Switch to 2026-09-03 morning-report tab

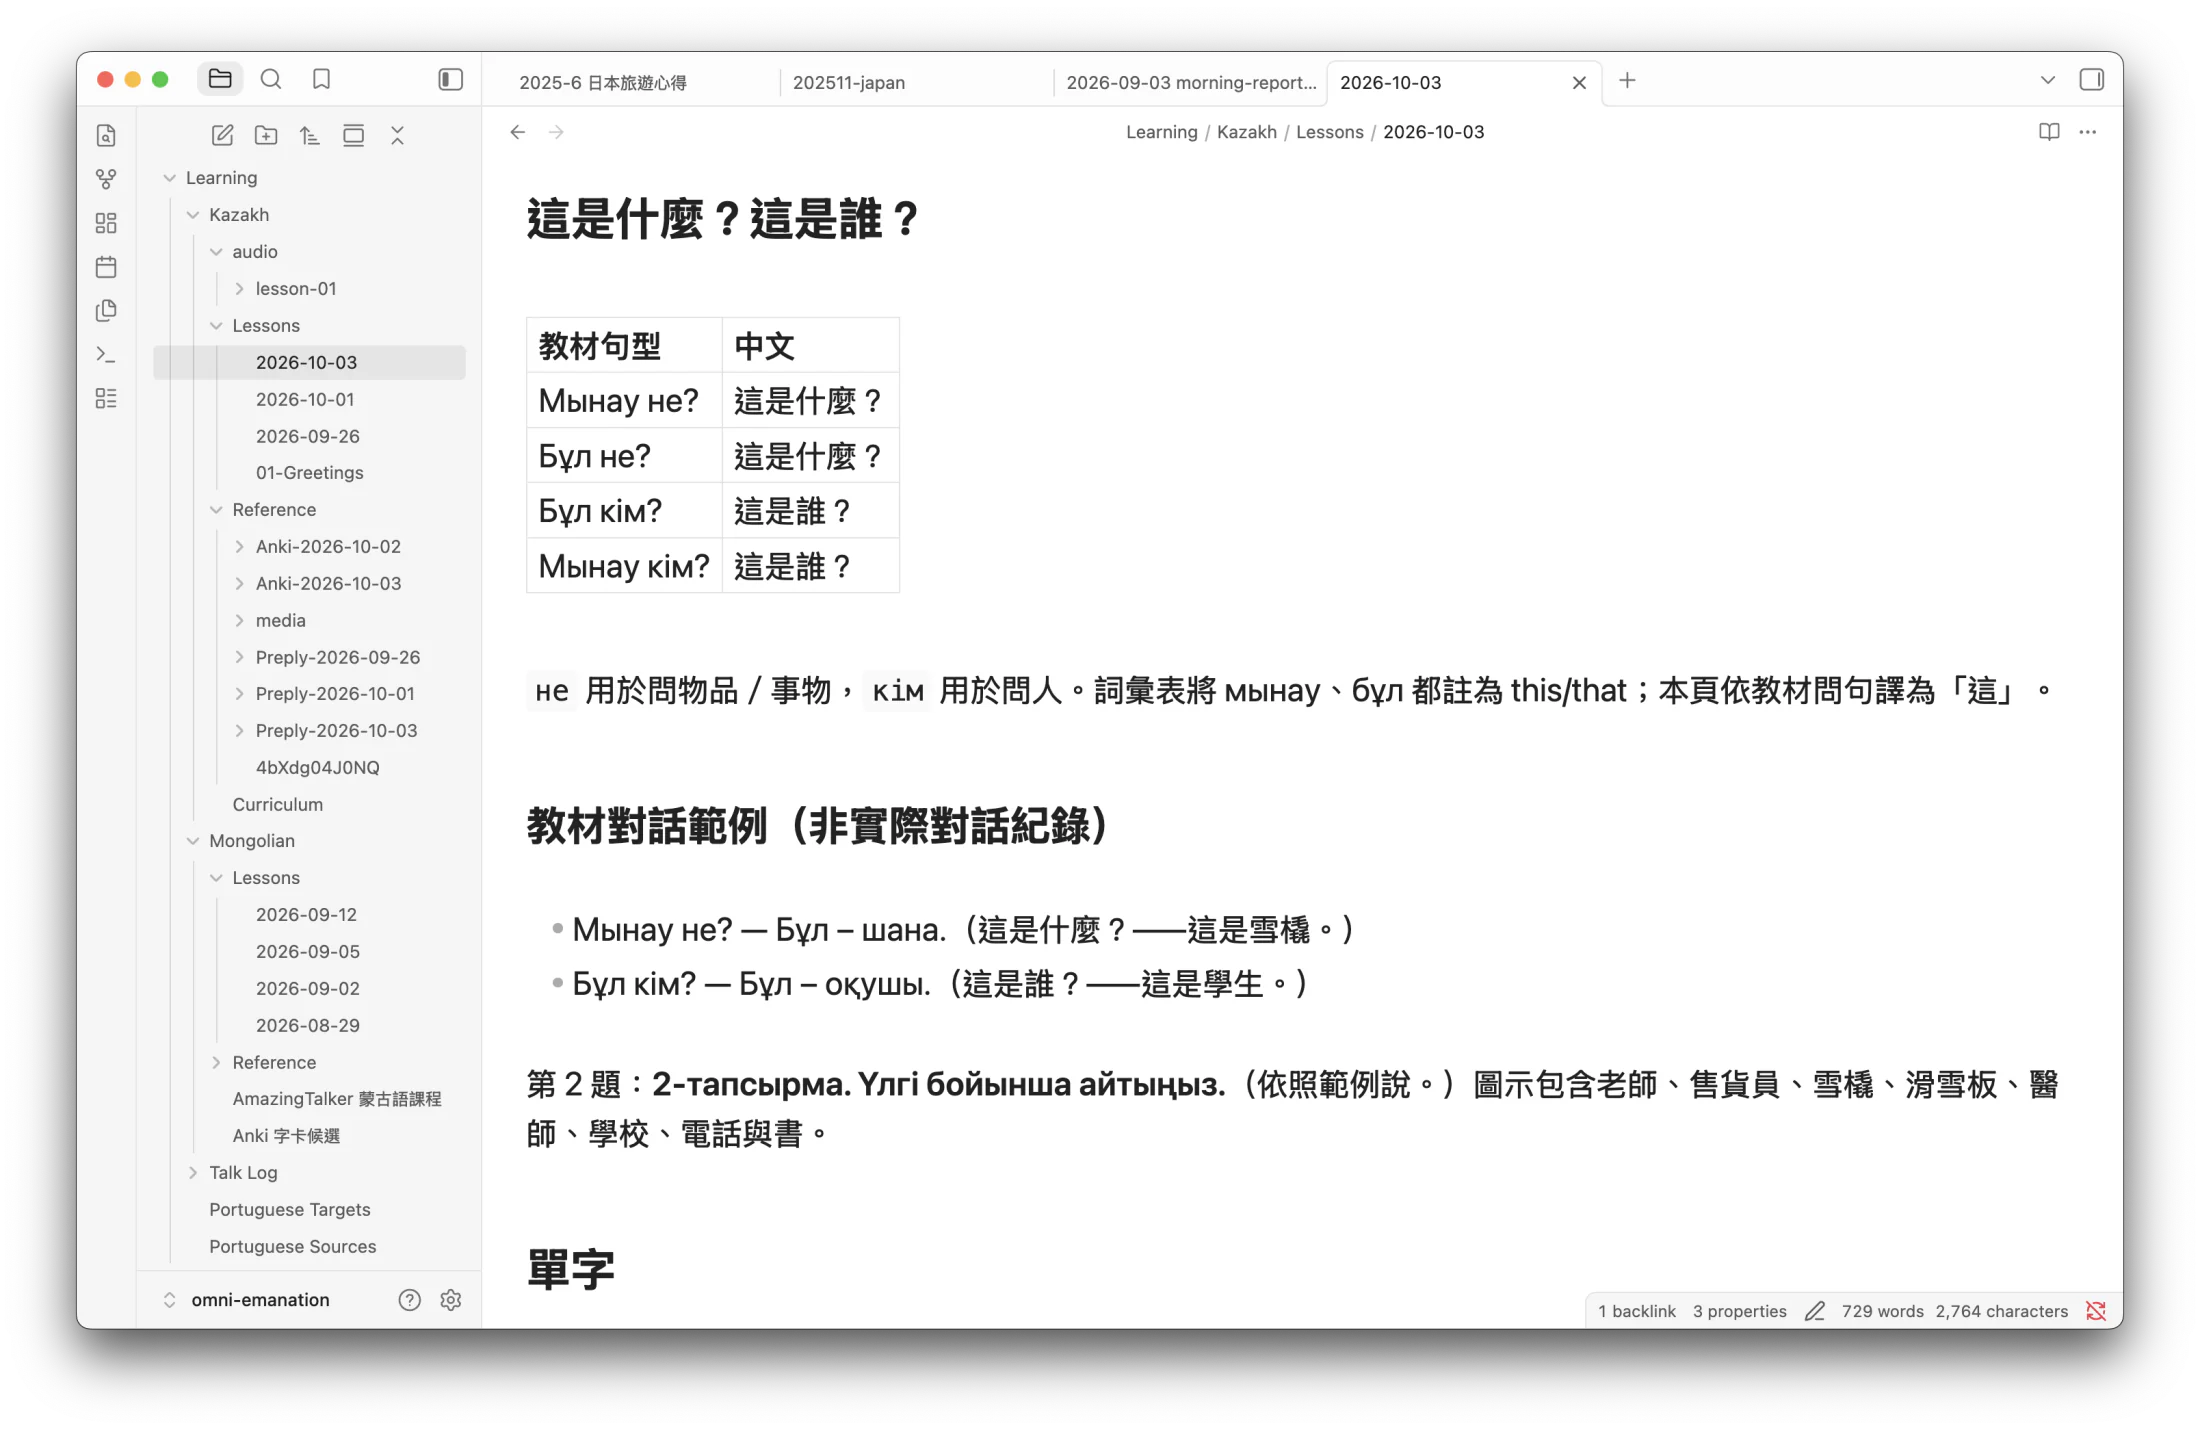pos(1191,82)
